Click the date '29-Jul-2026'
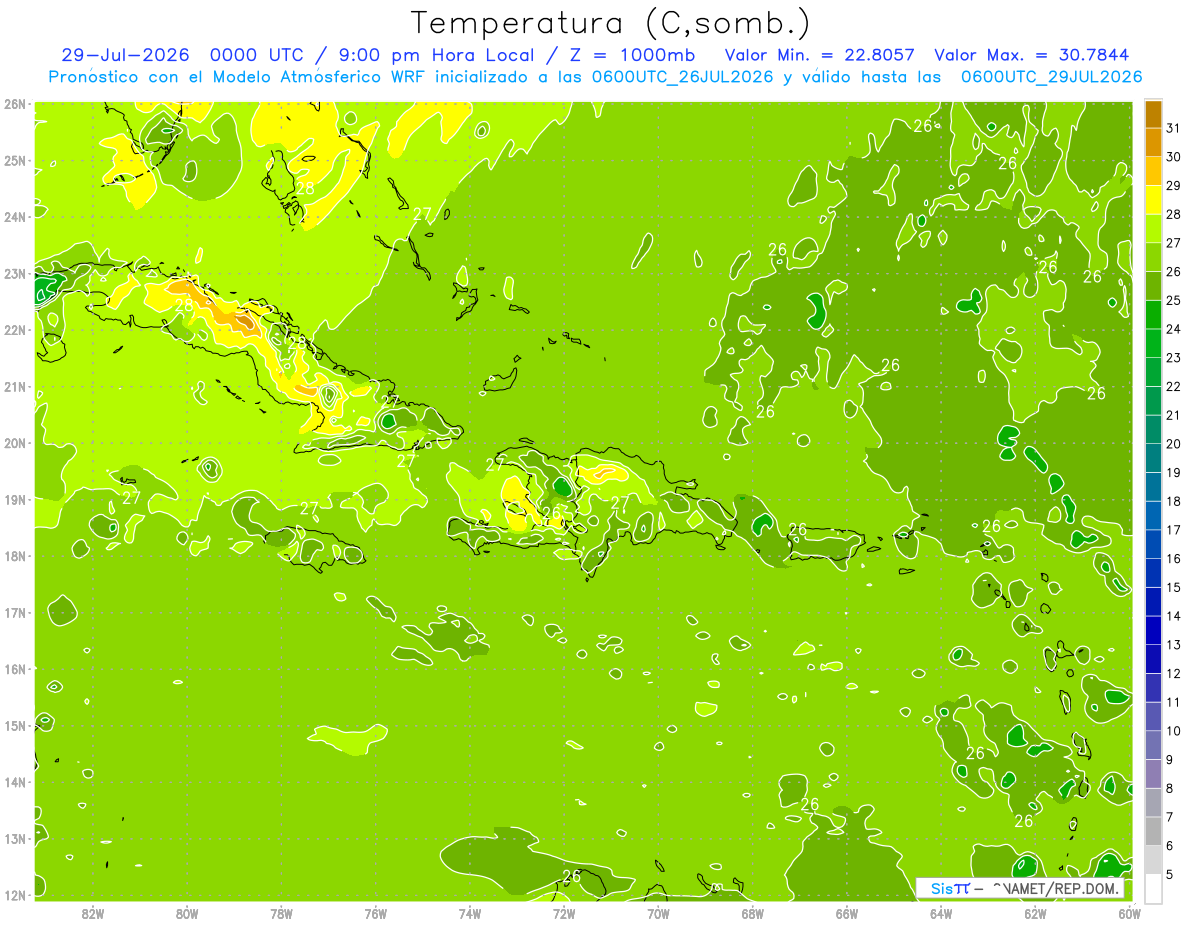Screen dimensions: 1200x927 pyautogui.click(x=126, y=55)
